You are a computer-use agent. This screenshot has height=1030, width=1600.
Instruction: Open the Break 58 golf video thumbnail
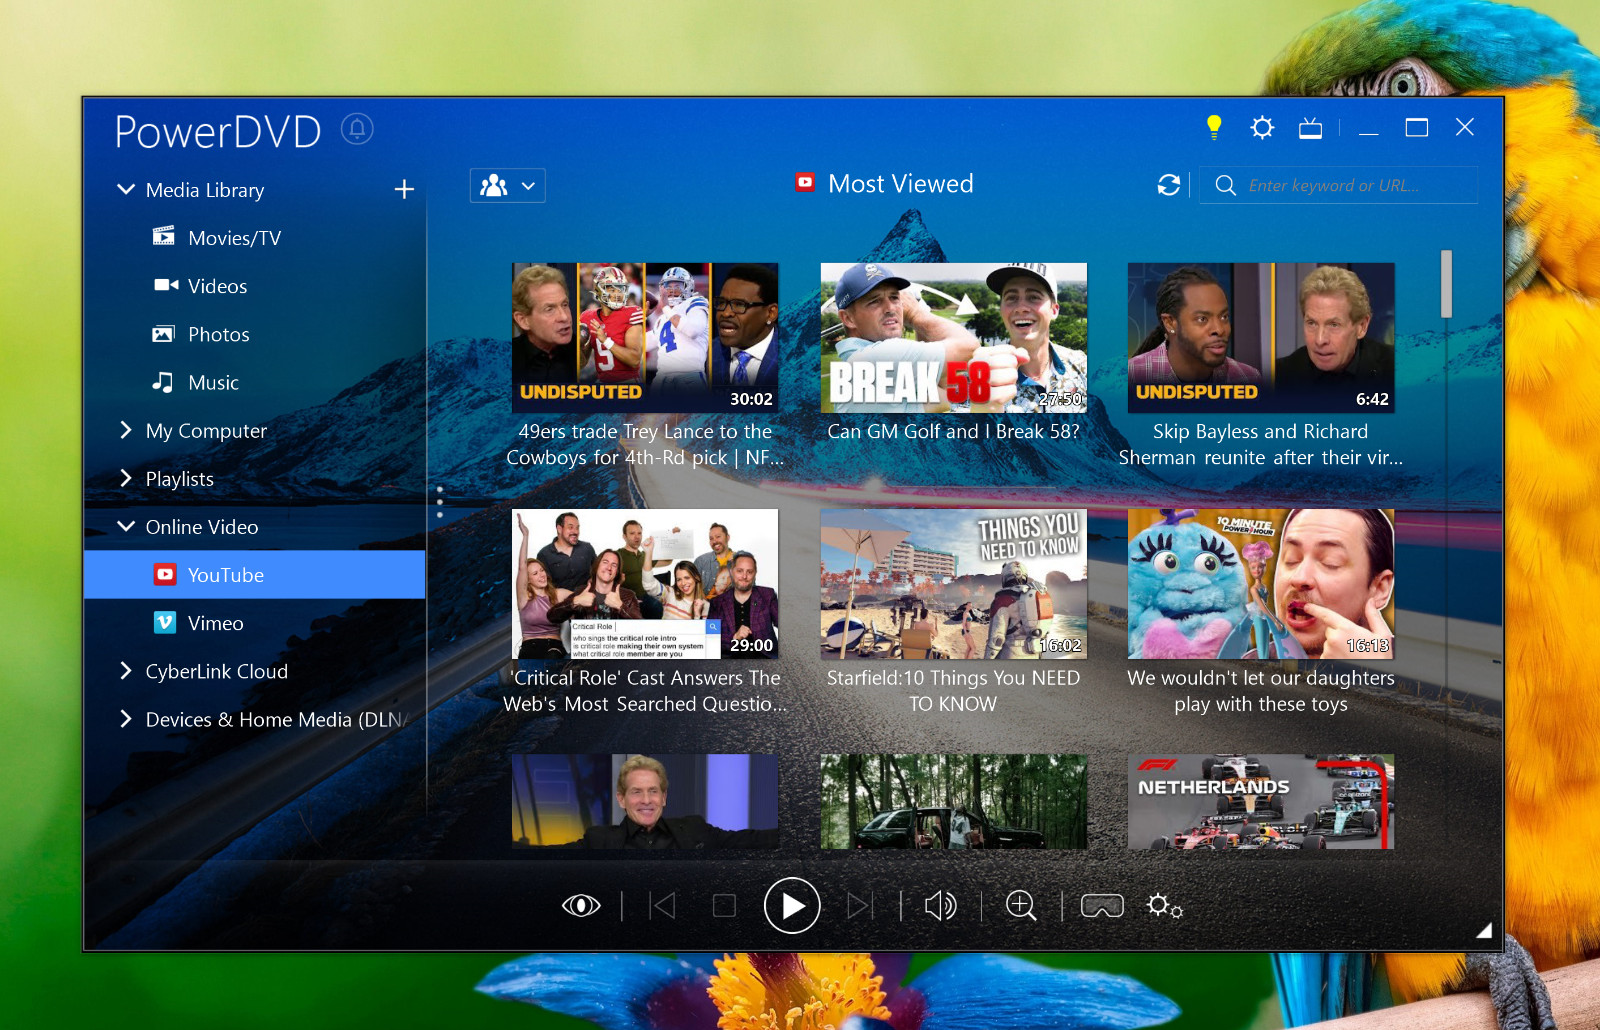click(x=953, y=338)
